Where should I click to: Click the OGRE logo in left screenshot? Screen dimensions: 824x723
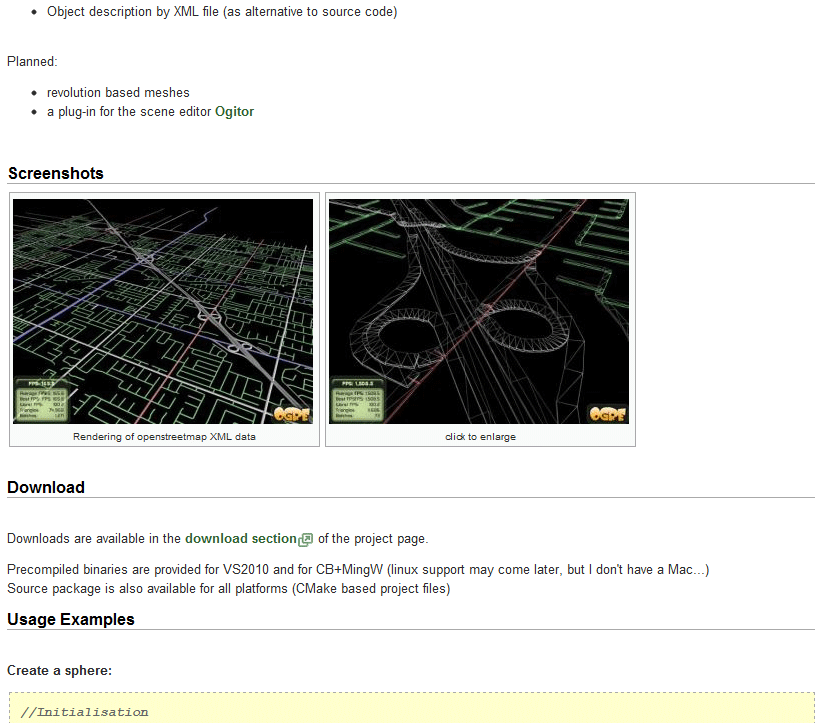click(x=292, y=414)
